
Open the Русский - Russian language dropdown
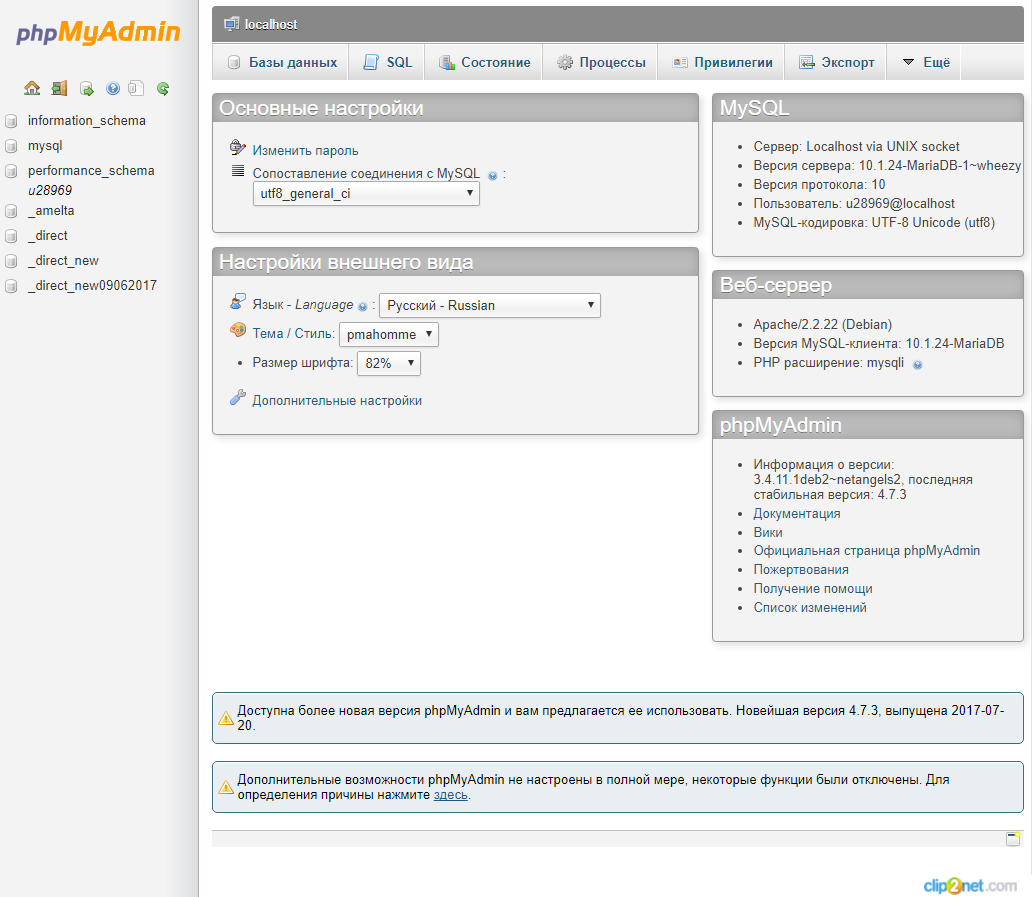point(490,305)
